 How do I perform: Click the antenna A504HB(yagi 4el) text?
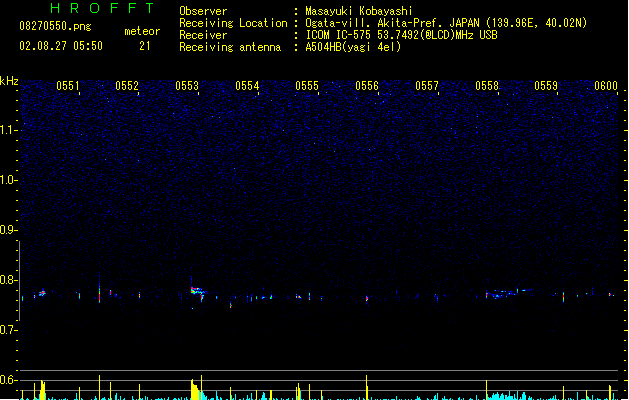pos(353,47)
